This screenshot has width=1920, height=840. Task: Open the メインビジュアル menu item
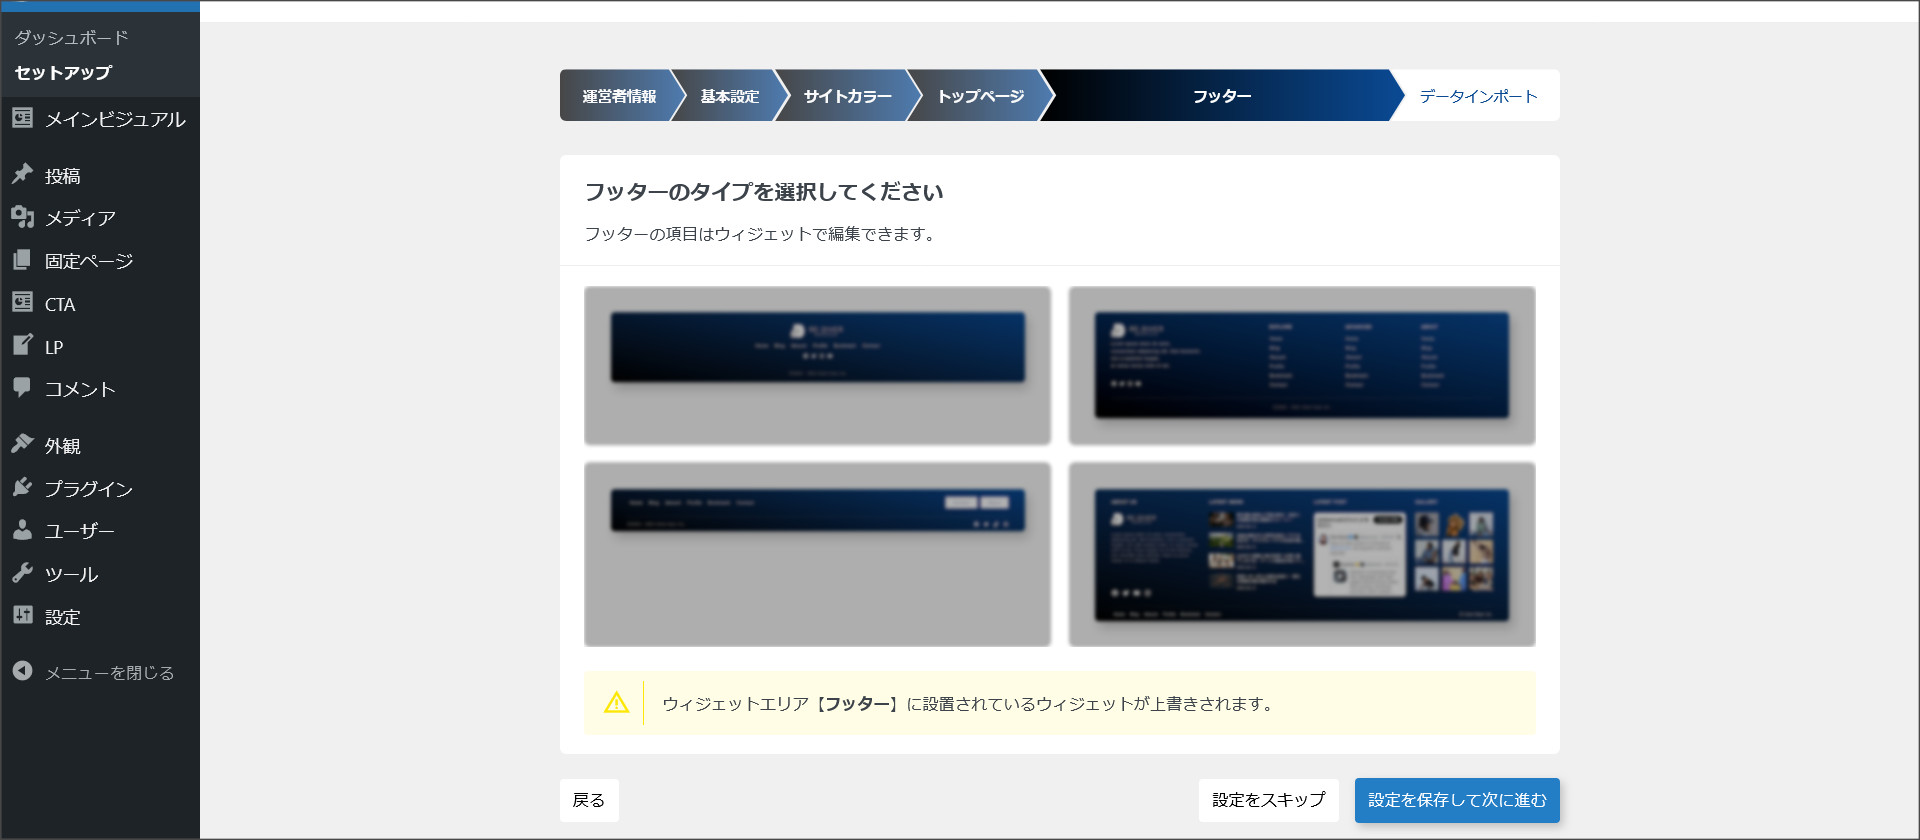click(x=114, y=119)
